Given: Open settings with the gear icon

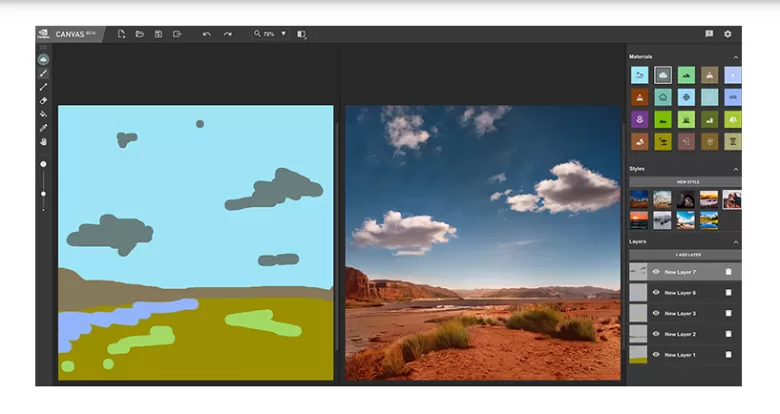Looking at the screenshot, I should [x=728, y=34].
